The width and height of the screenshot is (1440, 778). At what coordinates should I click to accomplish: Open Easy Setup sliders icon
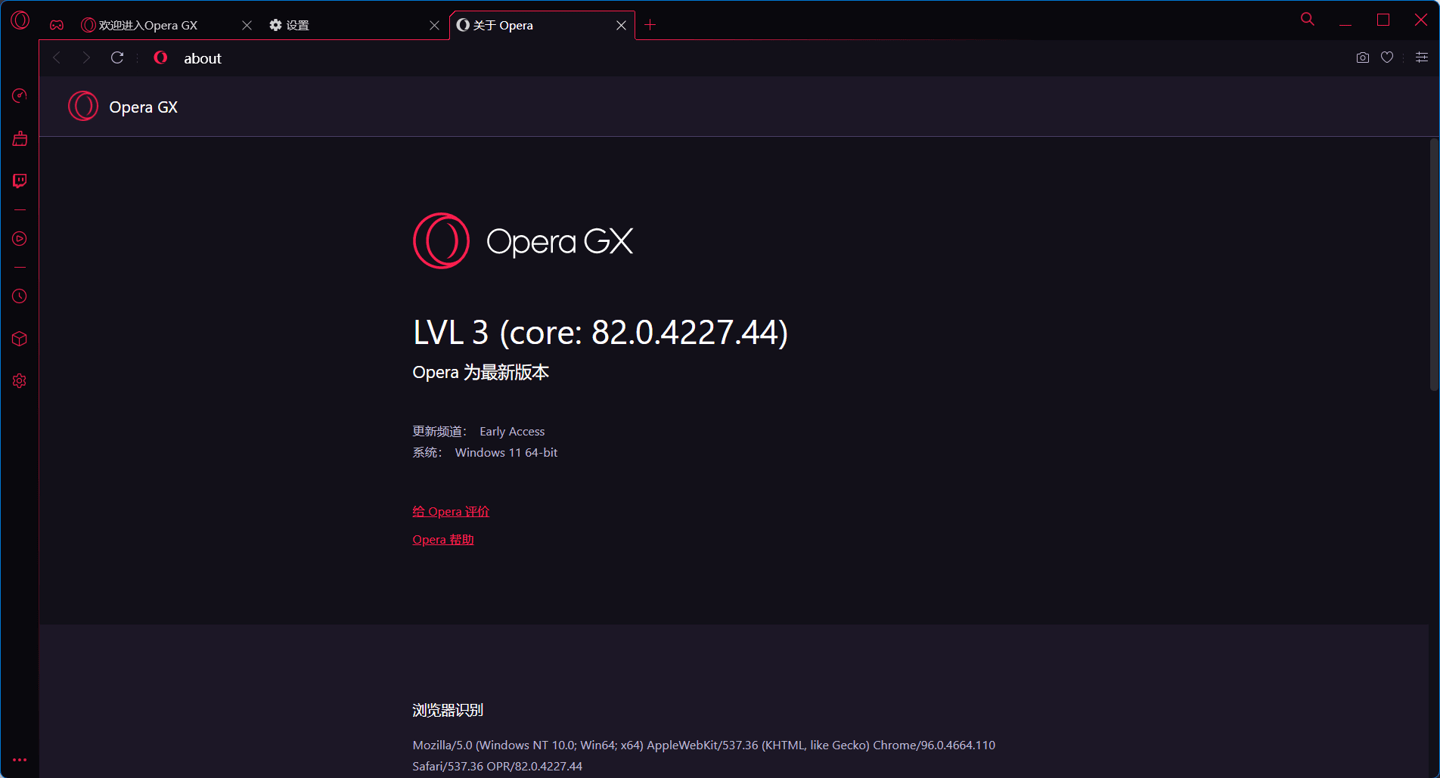click(x=1421, y=58)
